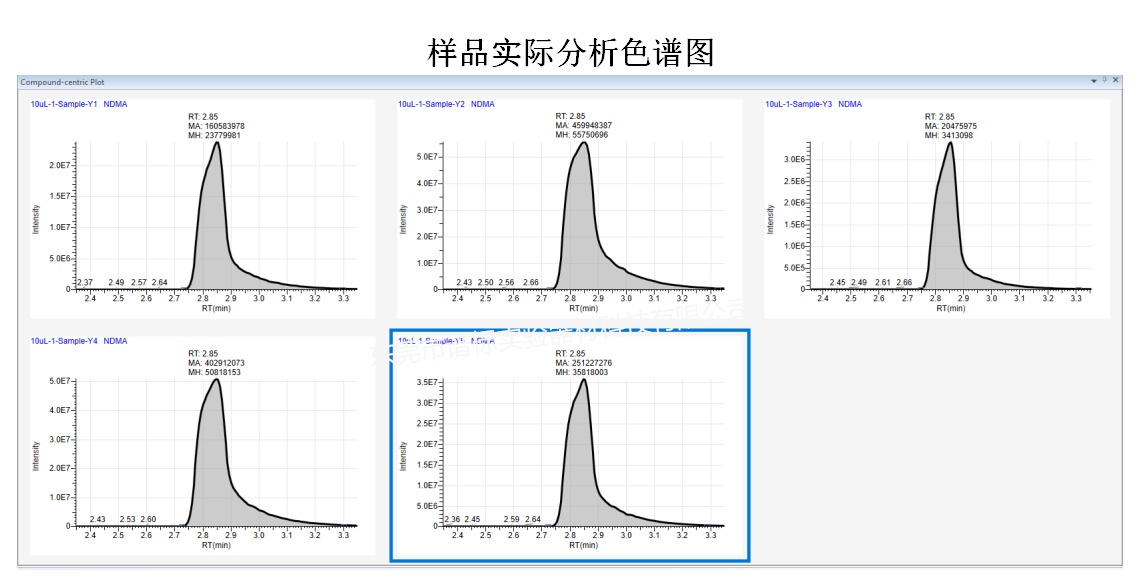
Task: Click the RT(min) axis label on Y3 plot
Action: pos(950,307)
